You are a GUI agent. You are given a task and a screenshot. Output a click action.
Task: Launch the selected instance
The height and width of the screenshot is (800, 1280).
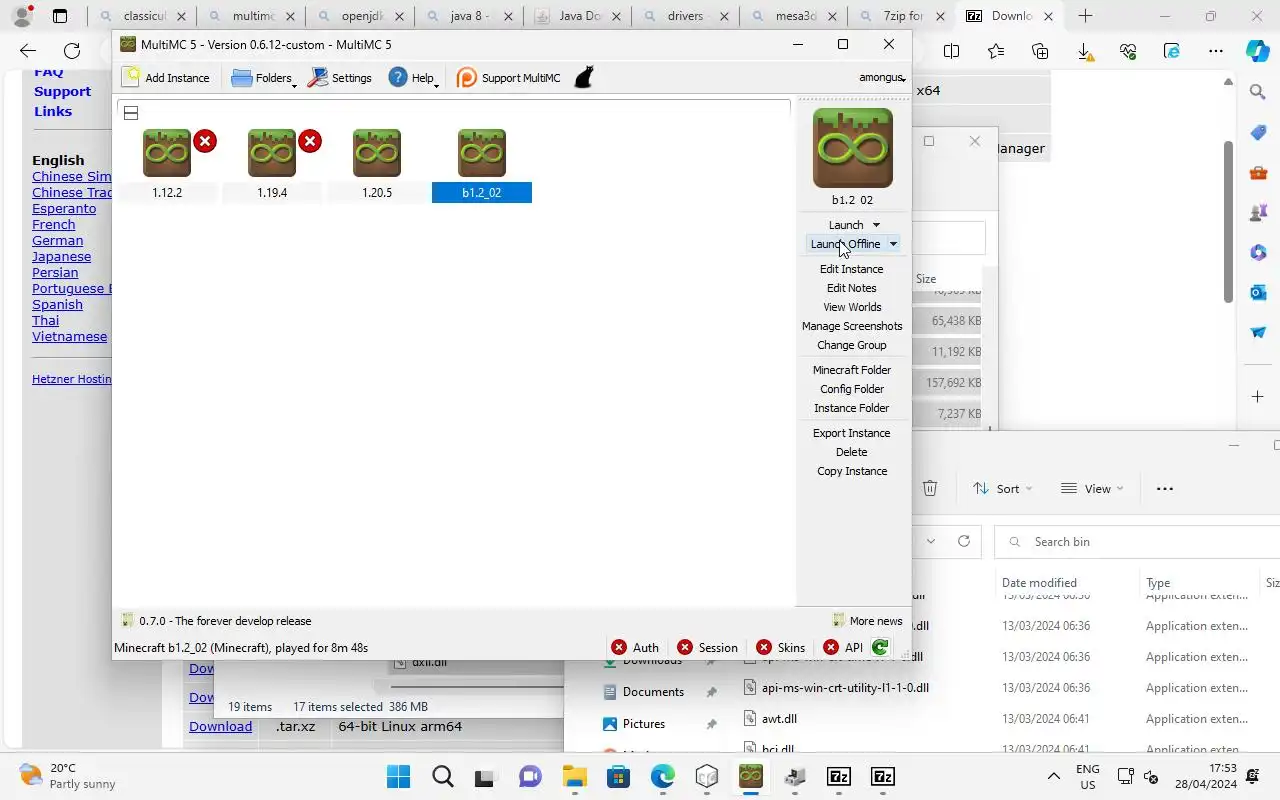pyautogui.click(x=845, y=225)
